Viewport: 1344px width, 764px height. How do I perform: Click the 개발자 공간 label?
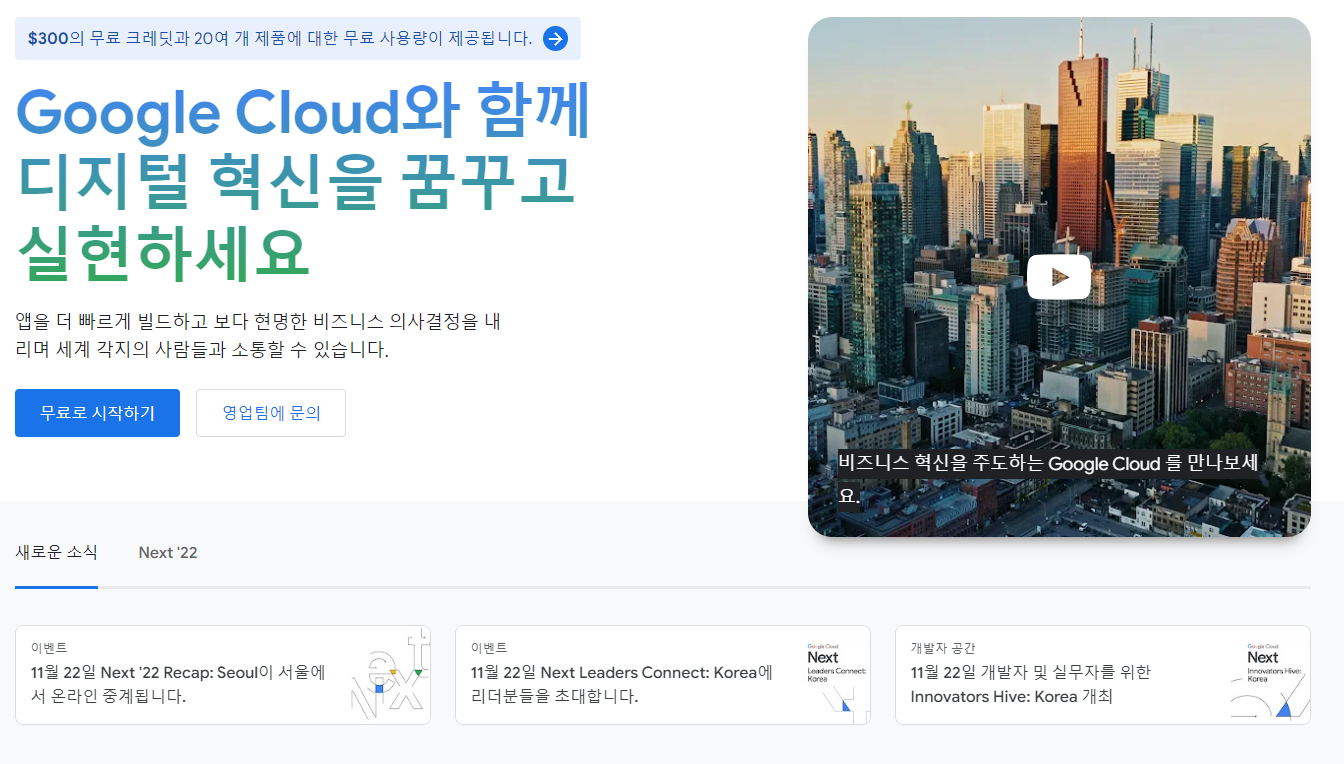pos(943,648)
